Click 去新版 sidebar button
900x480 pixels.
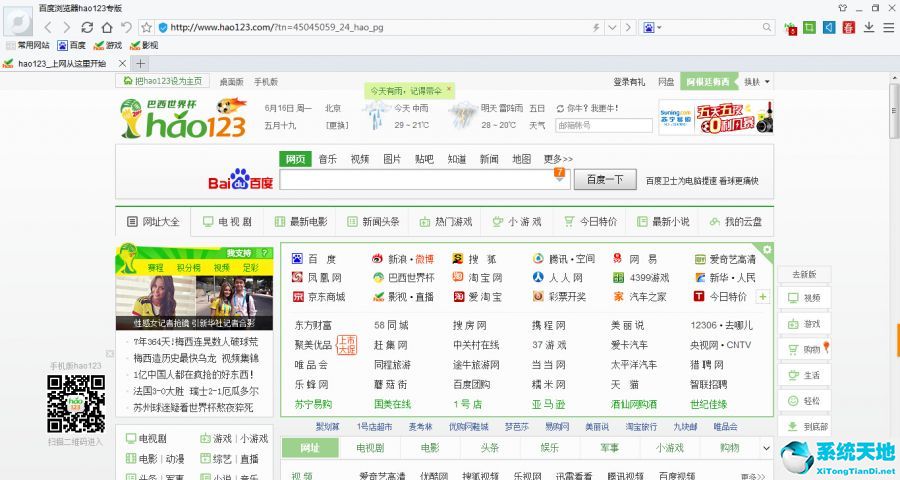tap(804, 274)
